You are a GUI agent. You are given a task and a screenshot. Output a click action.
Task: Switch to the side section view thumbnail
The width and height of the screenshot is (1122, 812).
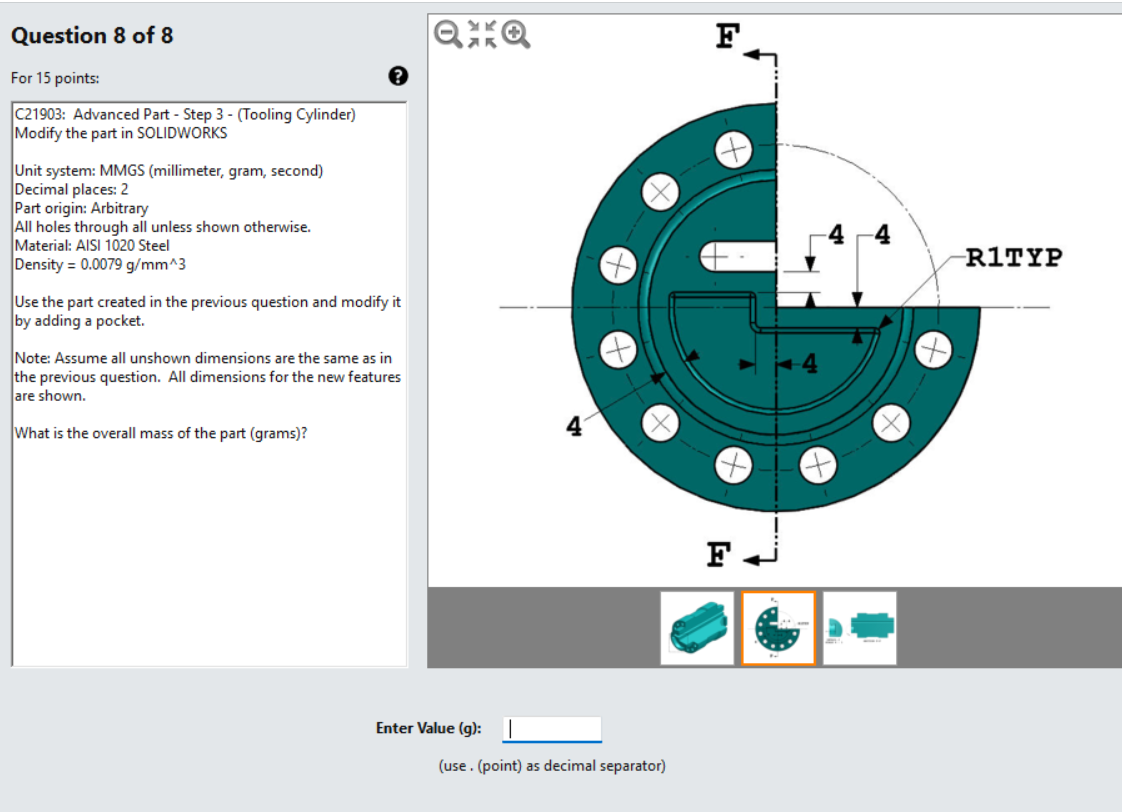pos(860,627)
